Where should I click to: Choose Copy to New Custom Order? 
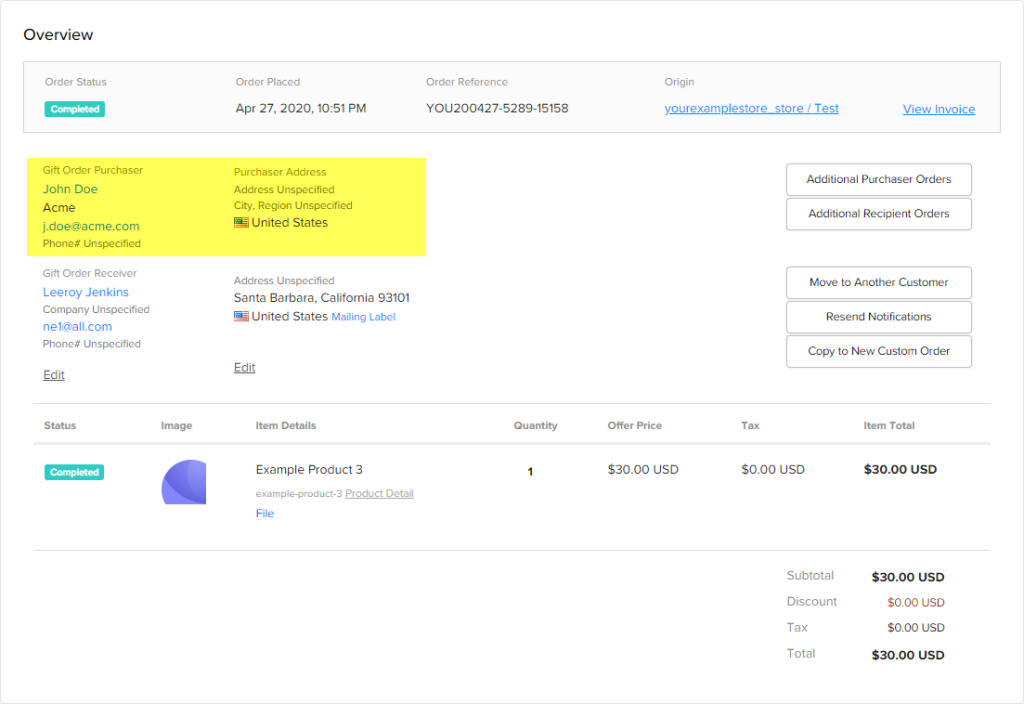[x=878, y=351]
